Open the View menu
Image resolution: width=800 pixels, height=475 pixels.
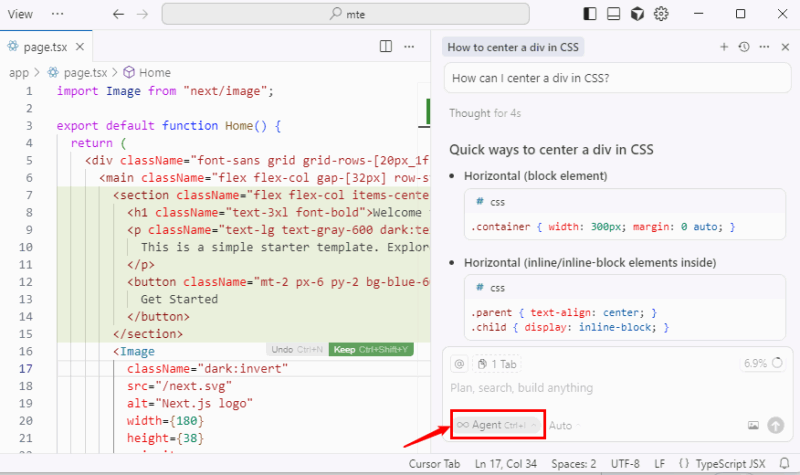(20, 15)
